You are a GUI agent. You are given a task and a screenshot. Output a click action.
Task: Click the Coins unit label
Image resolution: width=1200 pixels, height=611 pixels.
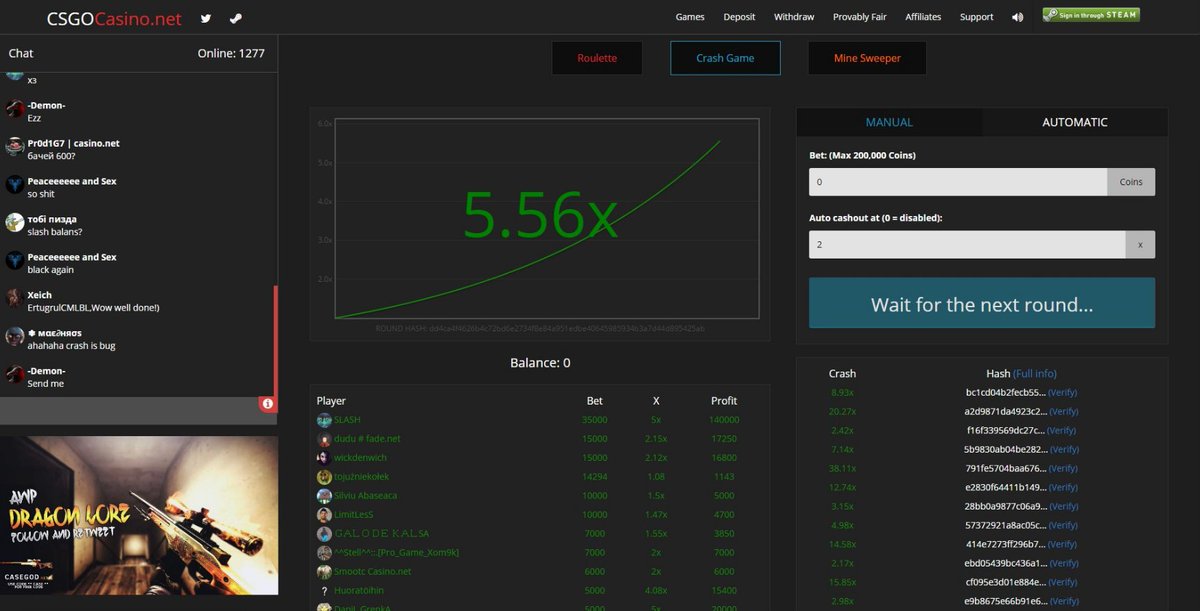point(1131,182)
